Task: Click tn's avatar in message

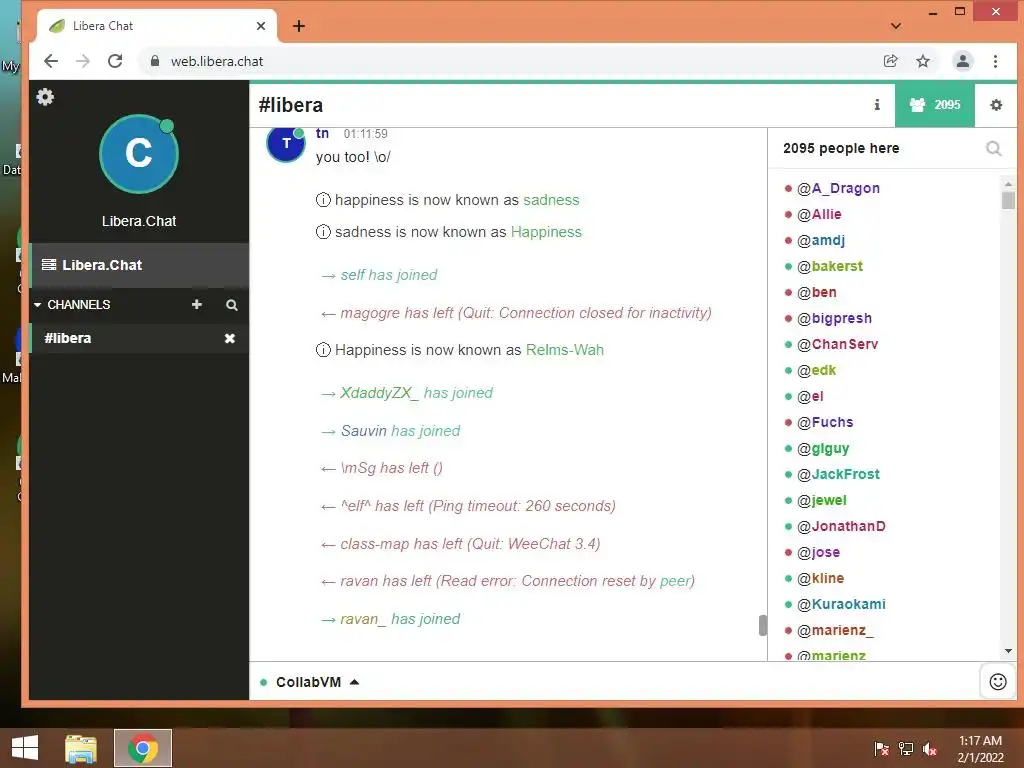Action: pyautogui.click(x=286, y=143)
